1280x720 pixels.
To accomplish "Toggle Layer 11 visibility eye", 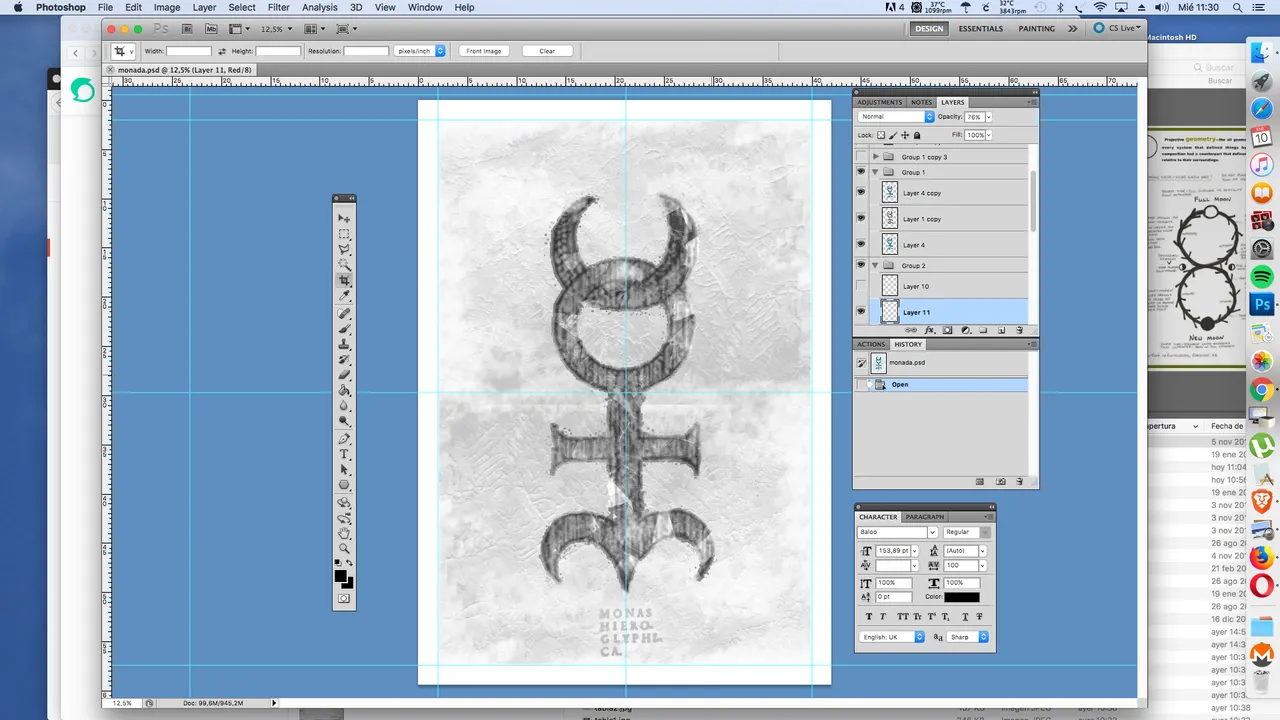I will (x=861, y=312).
